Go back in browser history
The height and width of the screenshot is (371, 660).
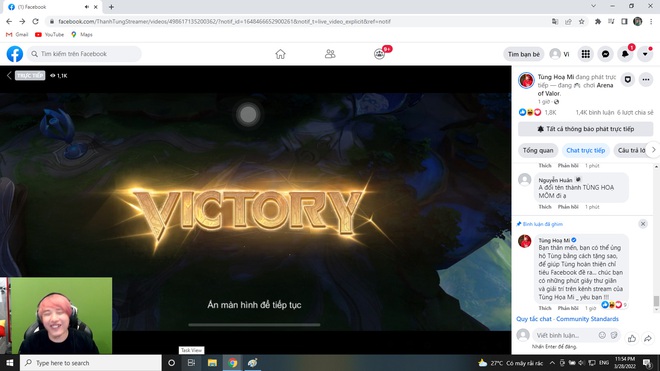[9, 21]
